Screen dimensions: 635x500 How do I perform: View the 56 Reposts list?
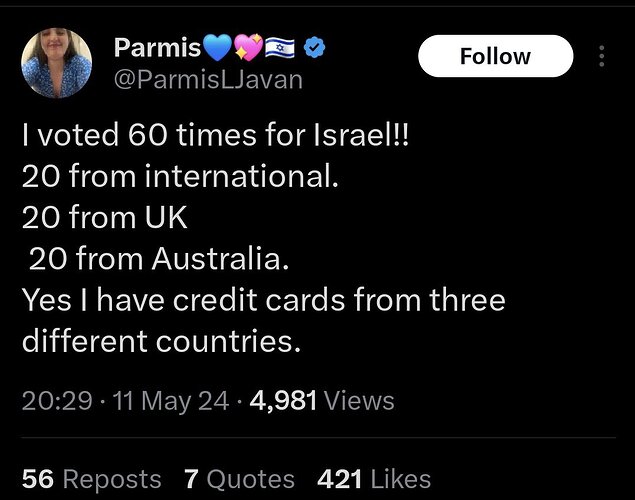(x=92, y=479)
